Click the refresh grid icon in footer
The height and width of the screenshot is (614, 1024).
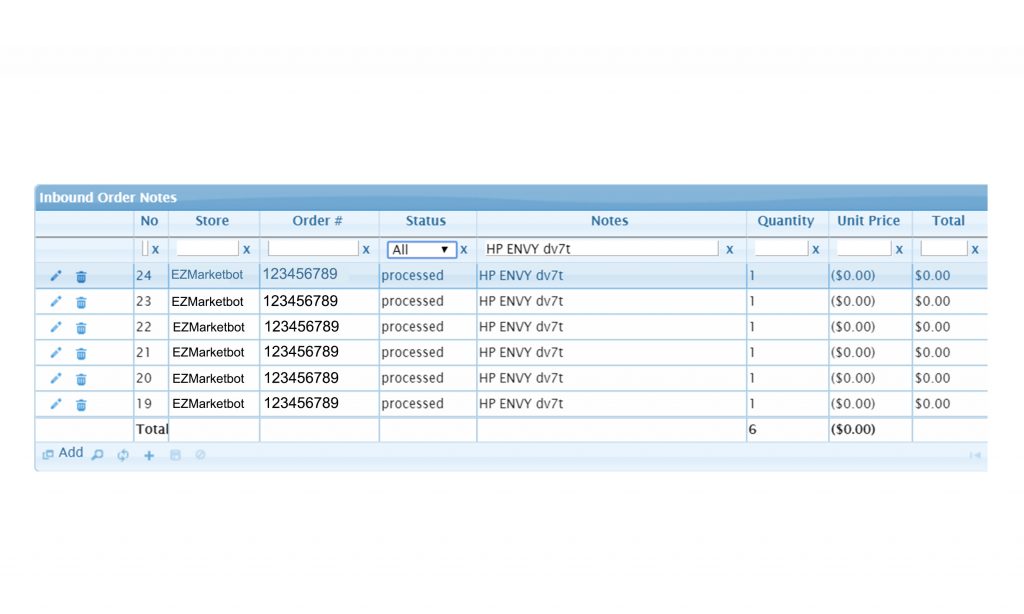tap(123, 455)
